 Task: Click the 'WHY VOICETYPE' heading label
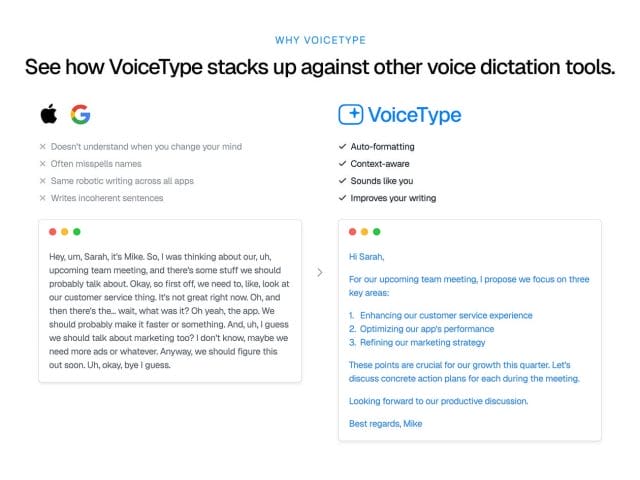pos(319,40)
